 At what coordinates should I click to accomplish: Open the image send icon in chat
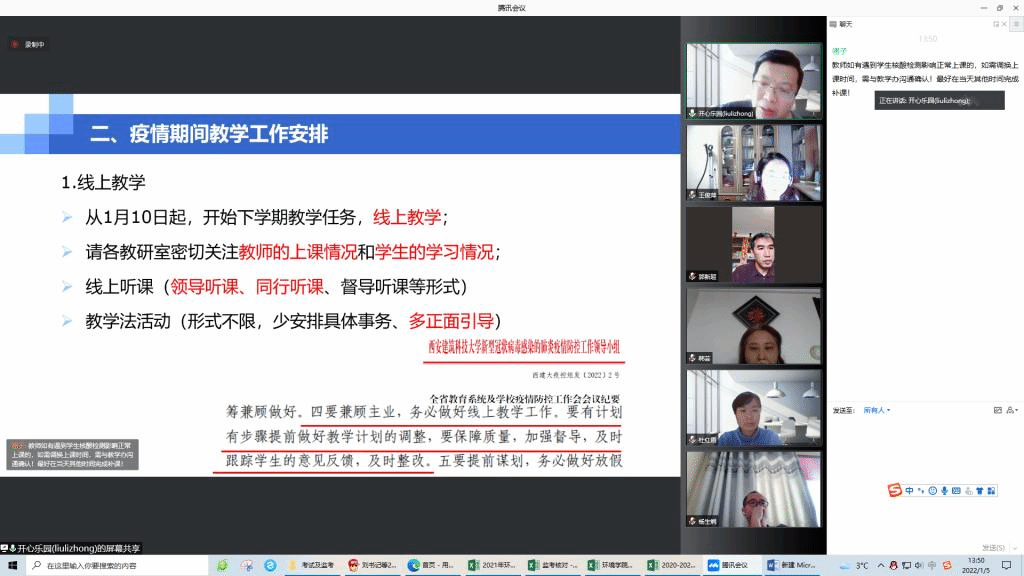click(x=997, y=410)
